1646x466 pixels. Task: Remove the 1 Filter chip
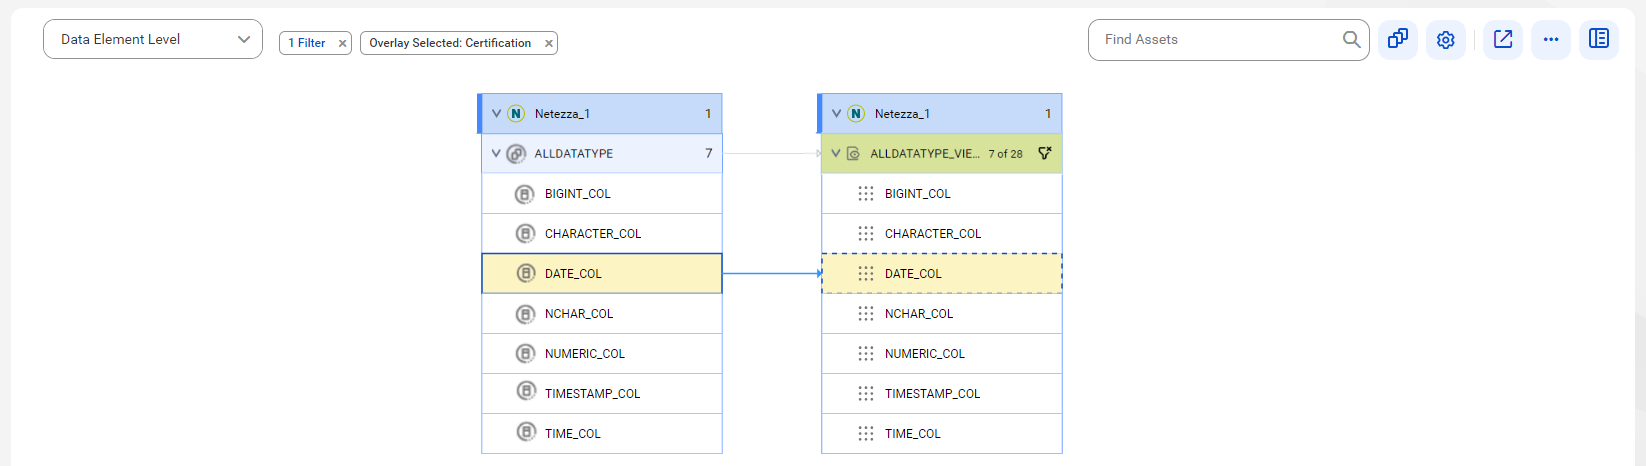click(x=342, y=43)
